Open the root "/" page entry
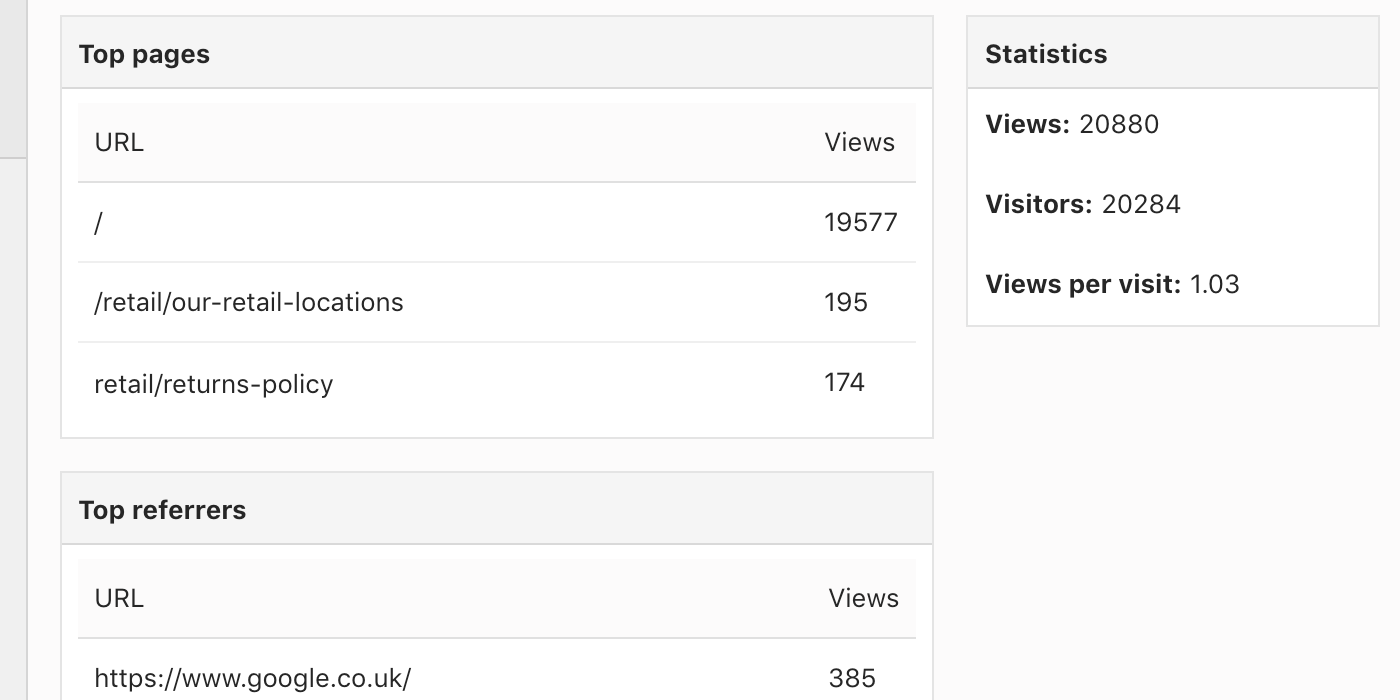Viewport: 1400px width, 700px height. (98, 223)
